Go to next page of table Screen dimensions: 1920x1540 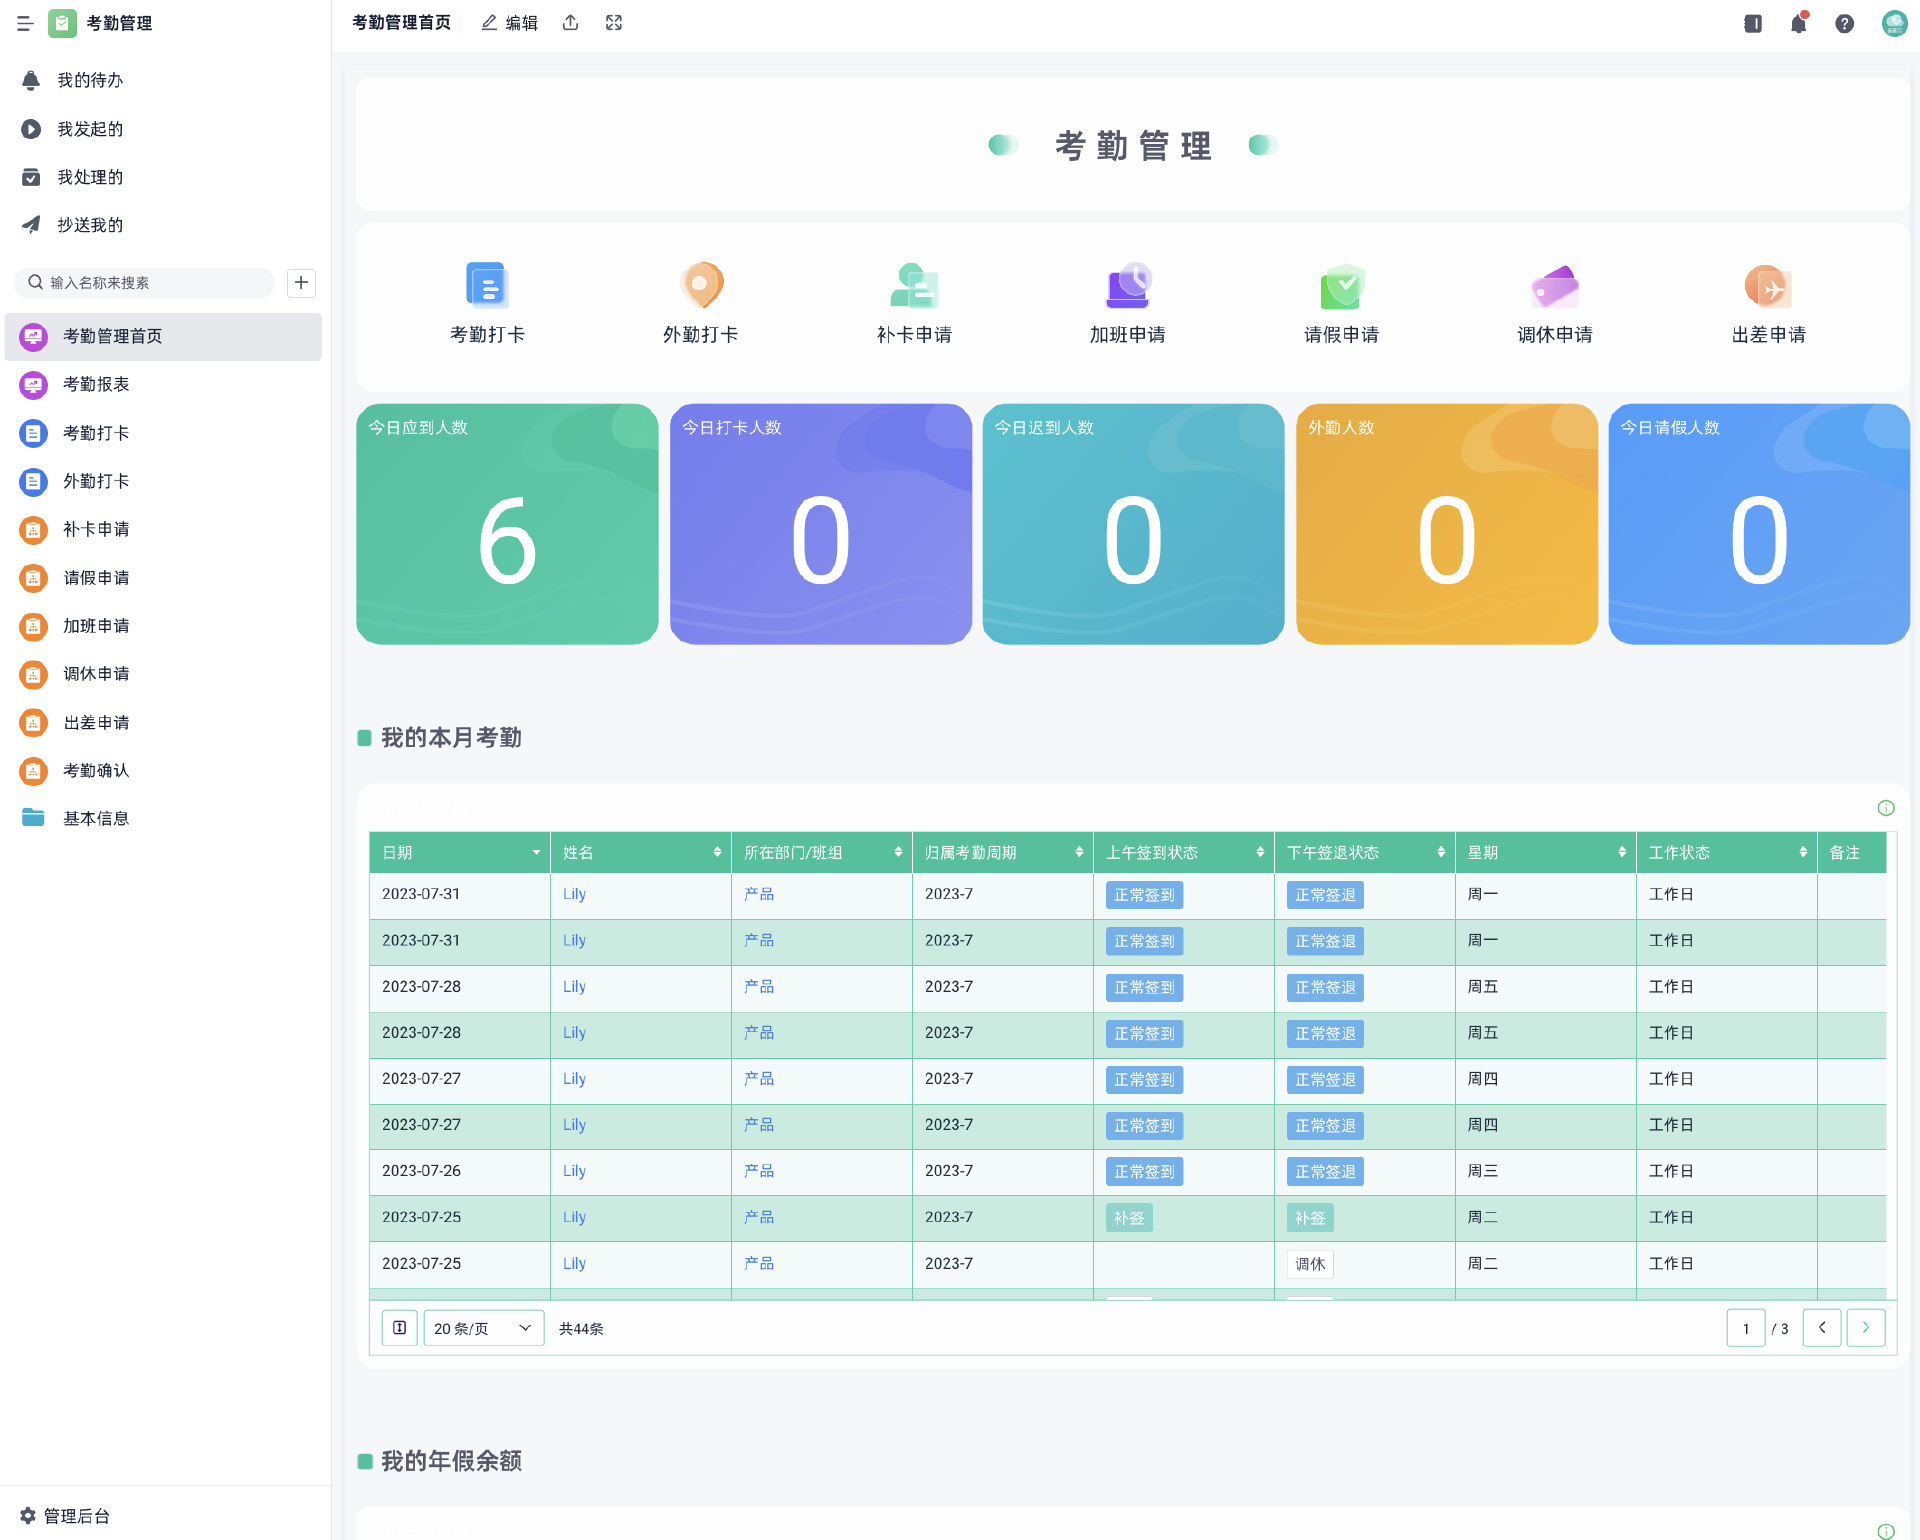(x=1865, y=1328)
